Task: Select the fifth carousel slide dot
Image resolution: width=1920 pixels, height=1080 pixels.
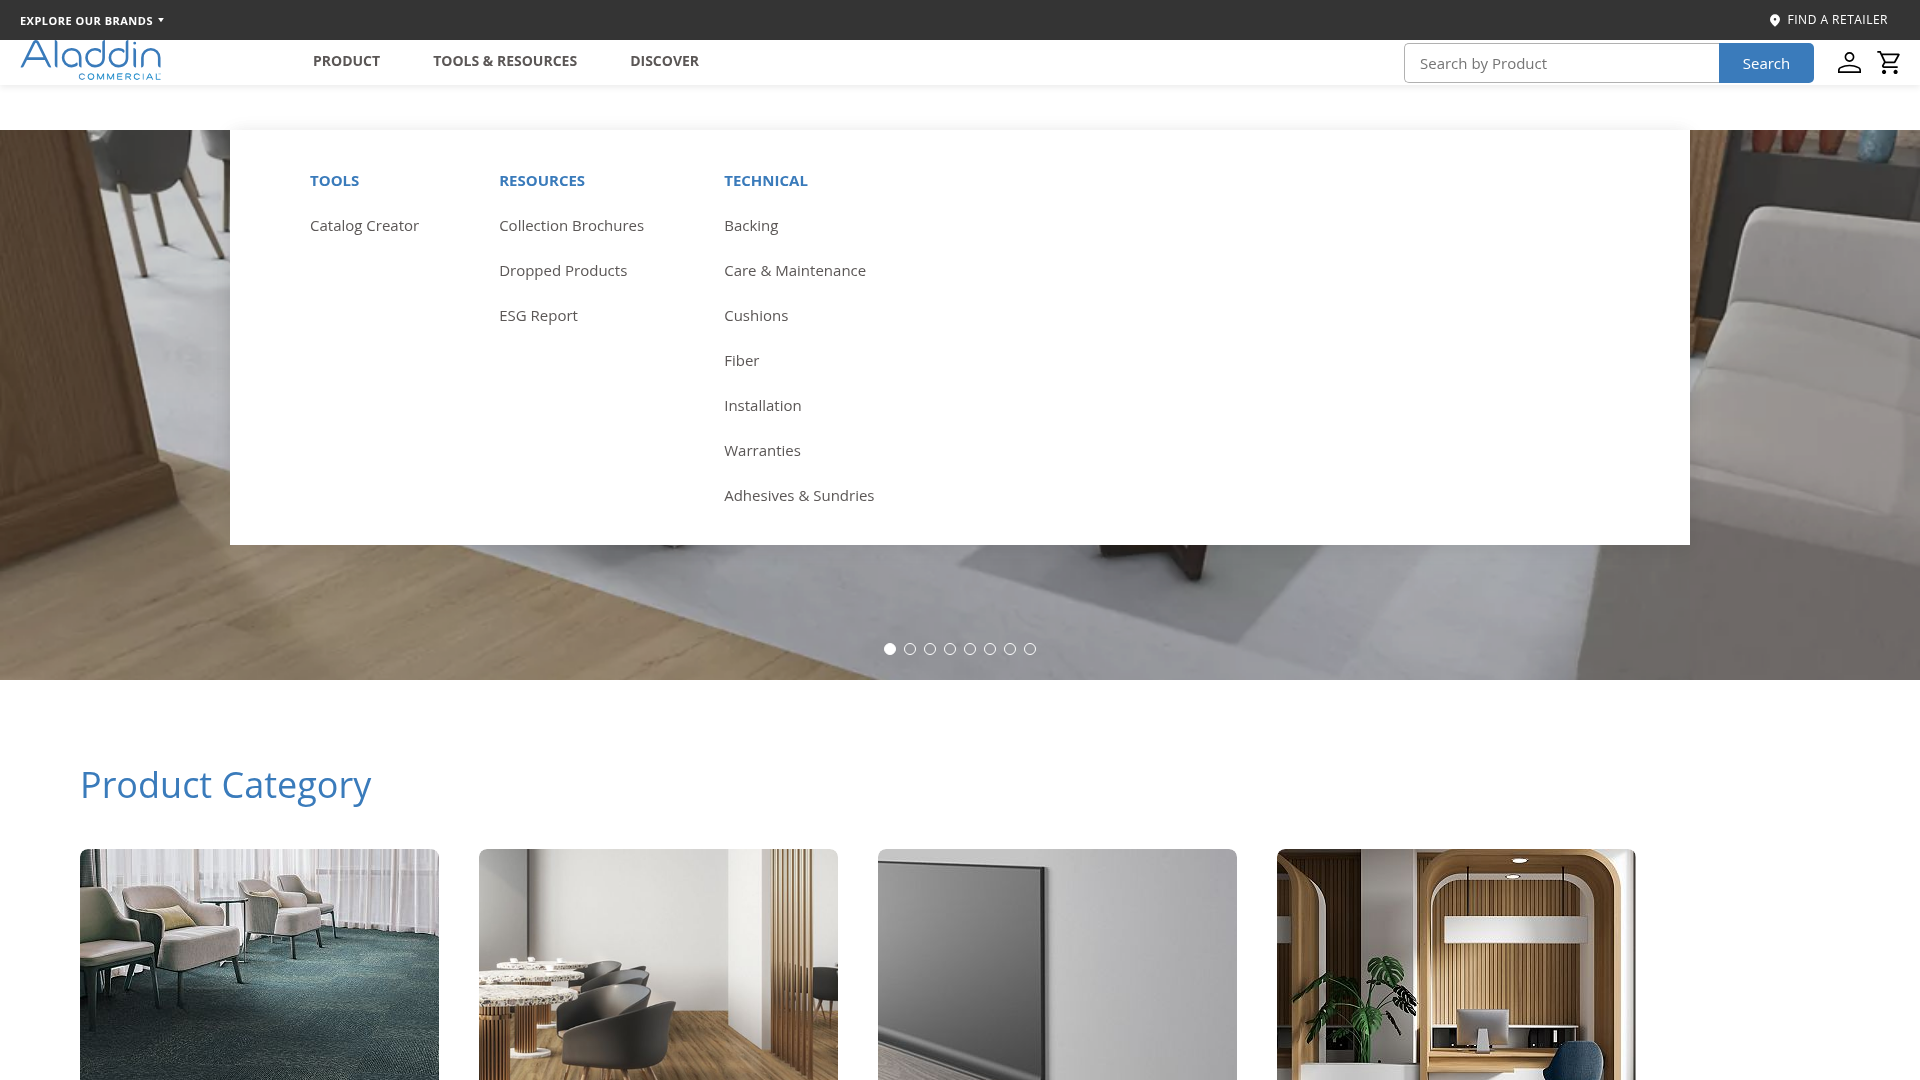Action: point(970,649)
